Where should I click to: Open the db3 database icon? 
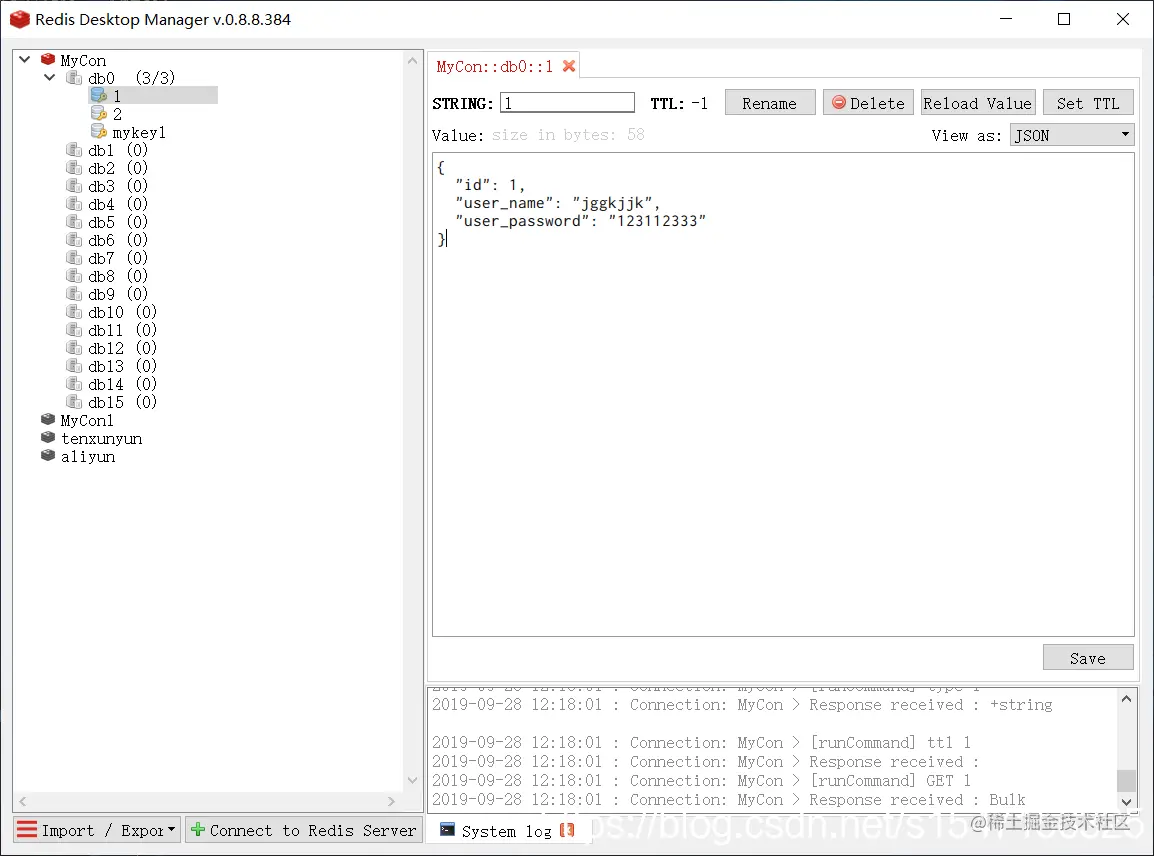tap(74, 185)
